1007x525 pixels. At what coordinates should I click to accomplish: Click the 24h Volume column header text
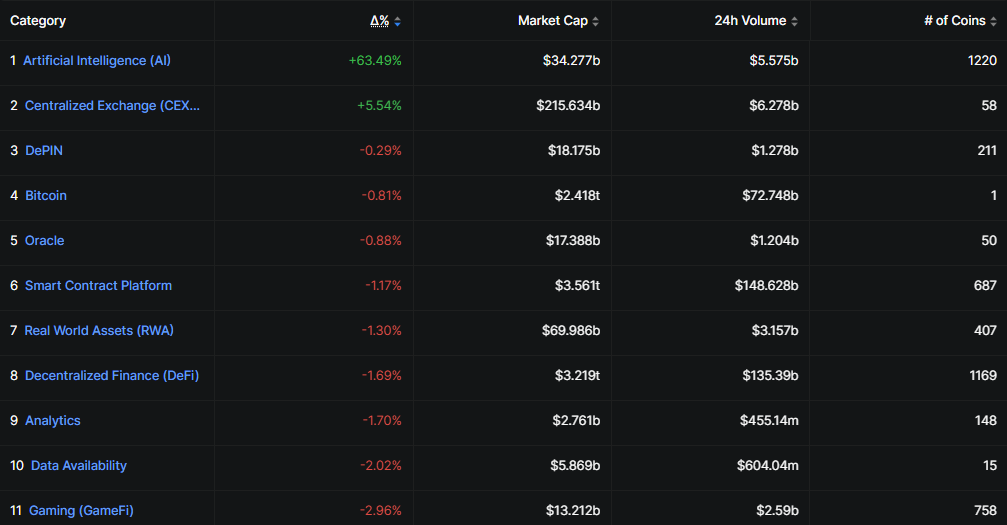click(750, 20)
